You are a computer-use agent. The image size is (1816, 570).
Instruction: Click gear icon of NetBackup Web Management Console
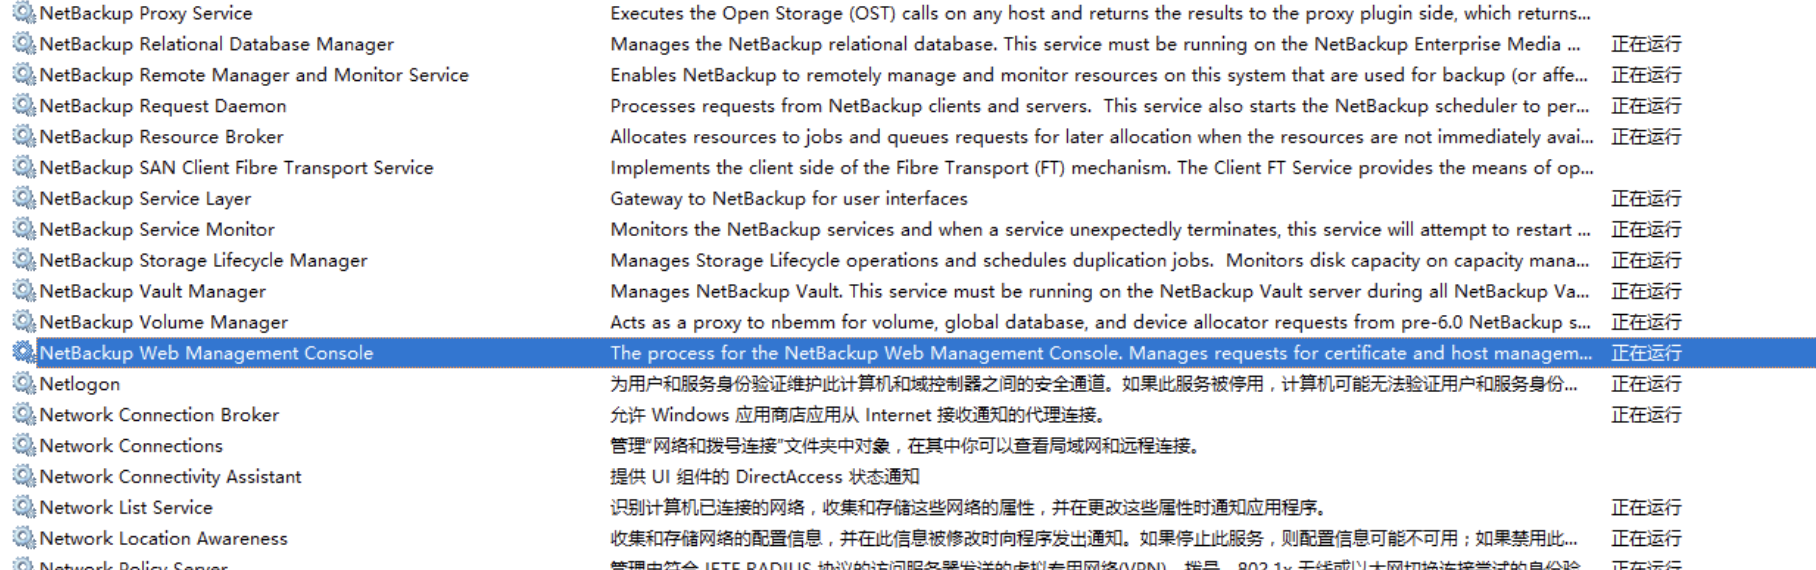click(23, 353)
